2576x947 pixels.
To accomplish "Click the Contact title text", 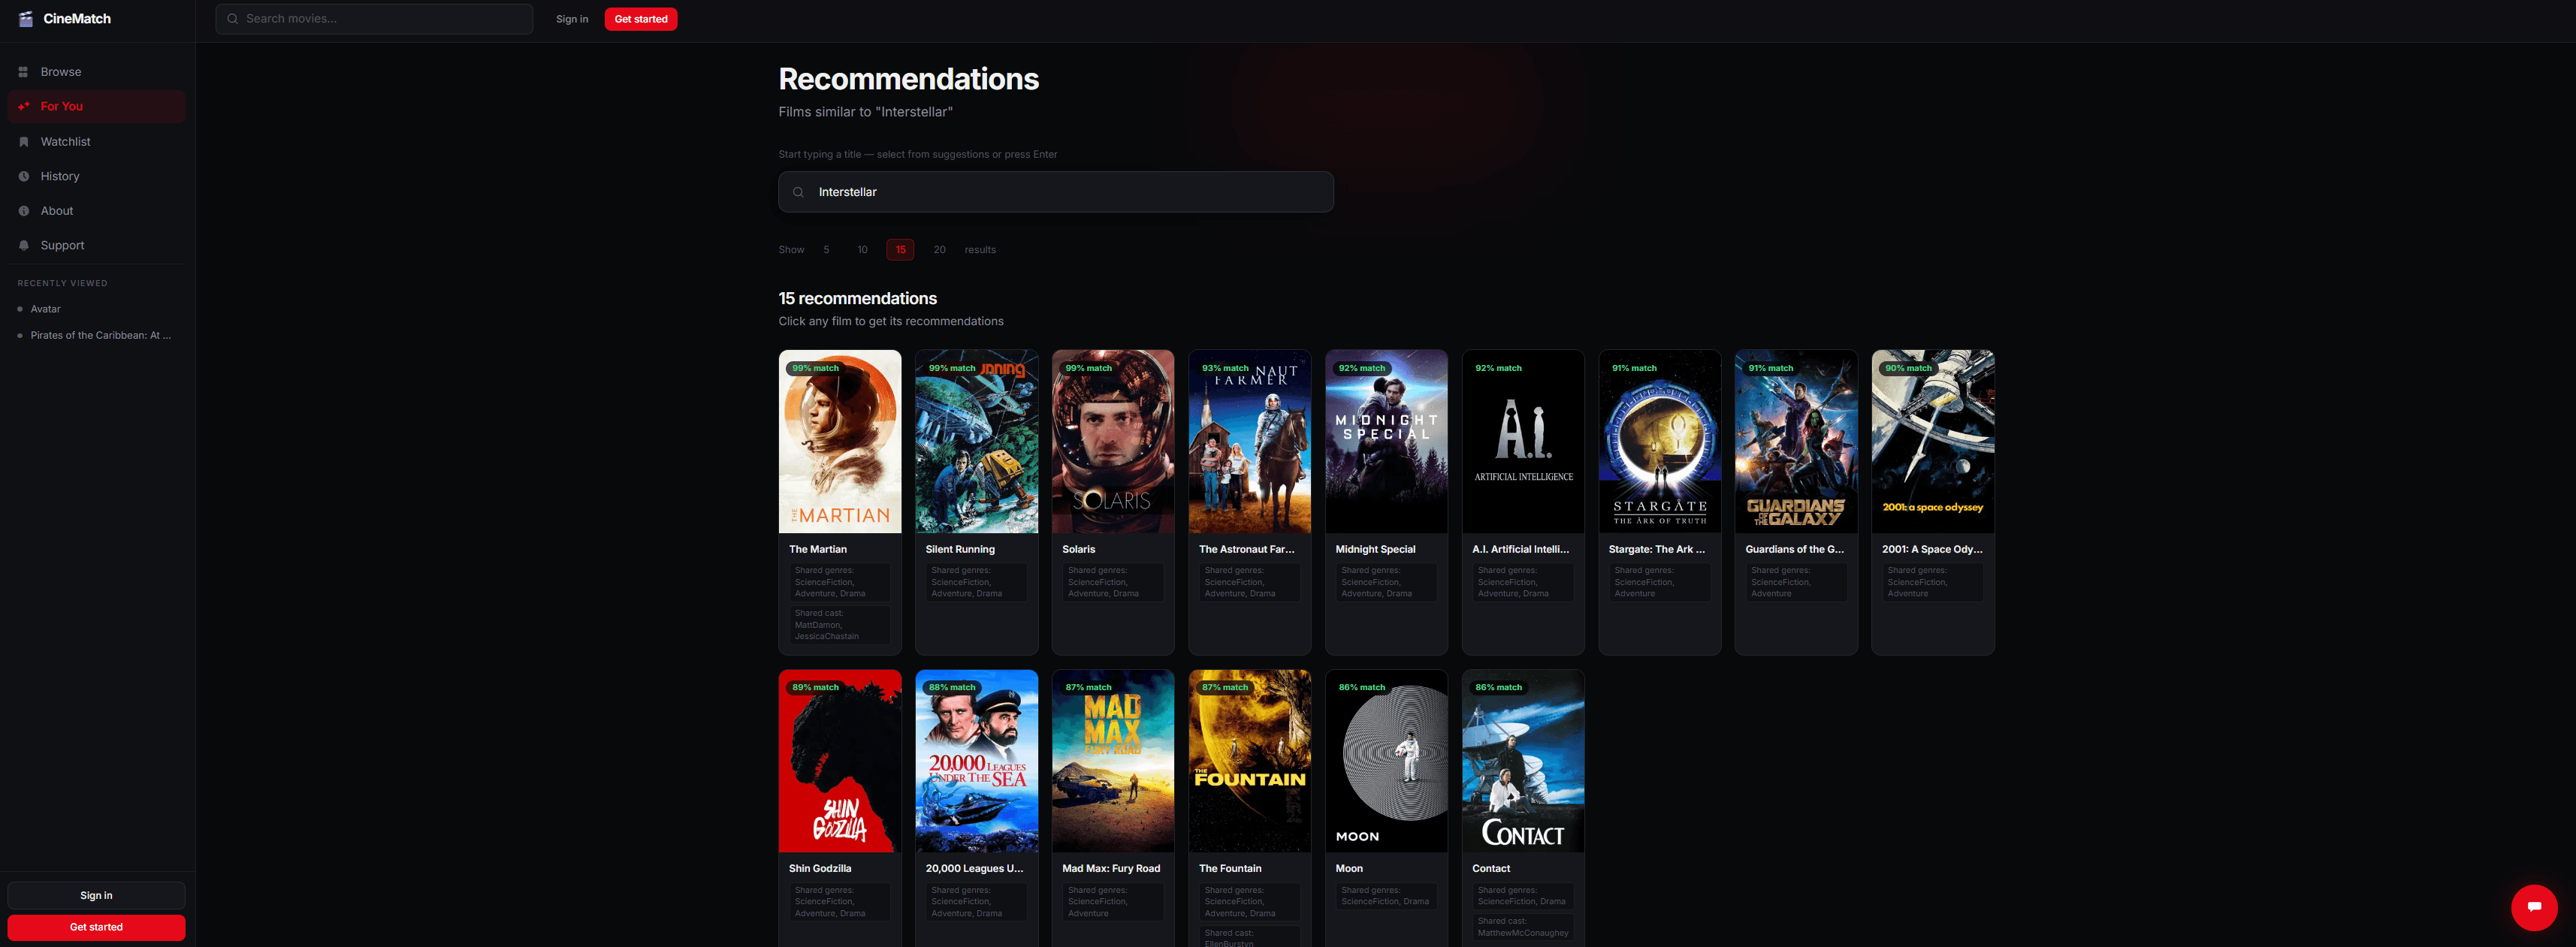I will (1491, 868).
